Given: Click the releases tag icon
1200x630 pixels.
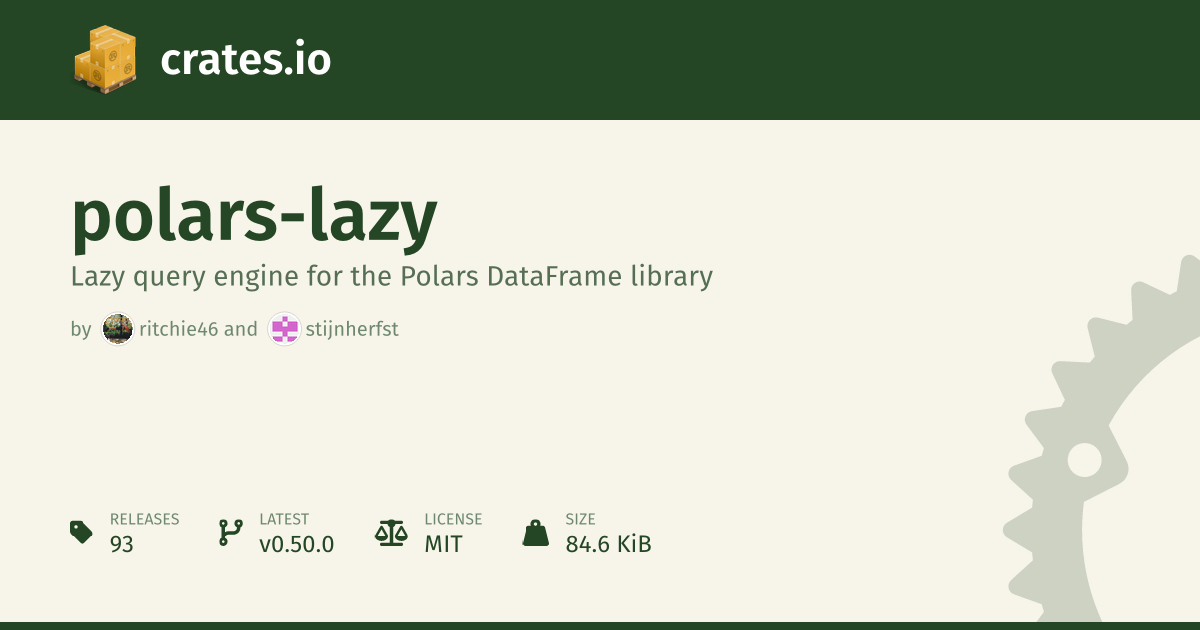Looking at the screenshot, I should click(x=81, y=532).
